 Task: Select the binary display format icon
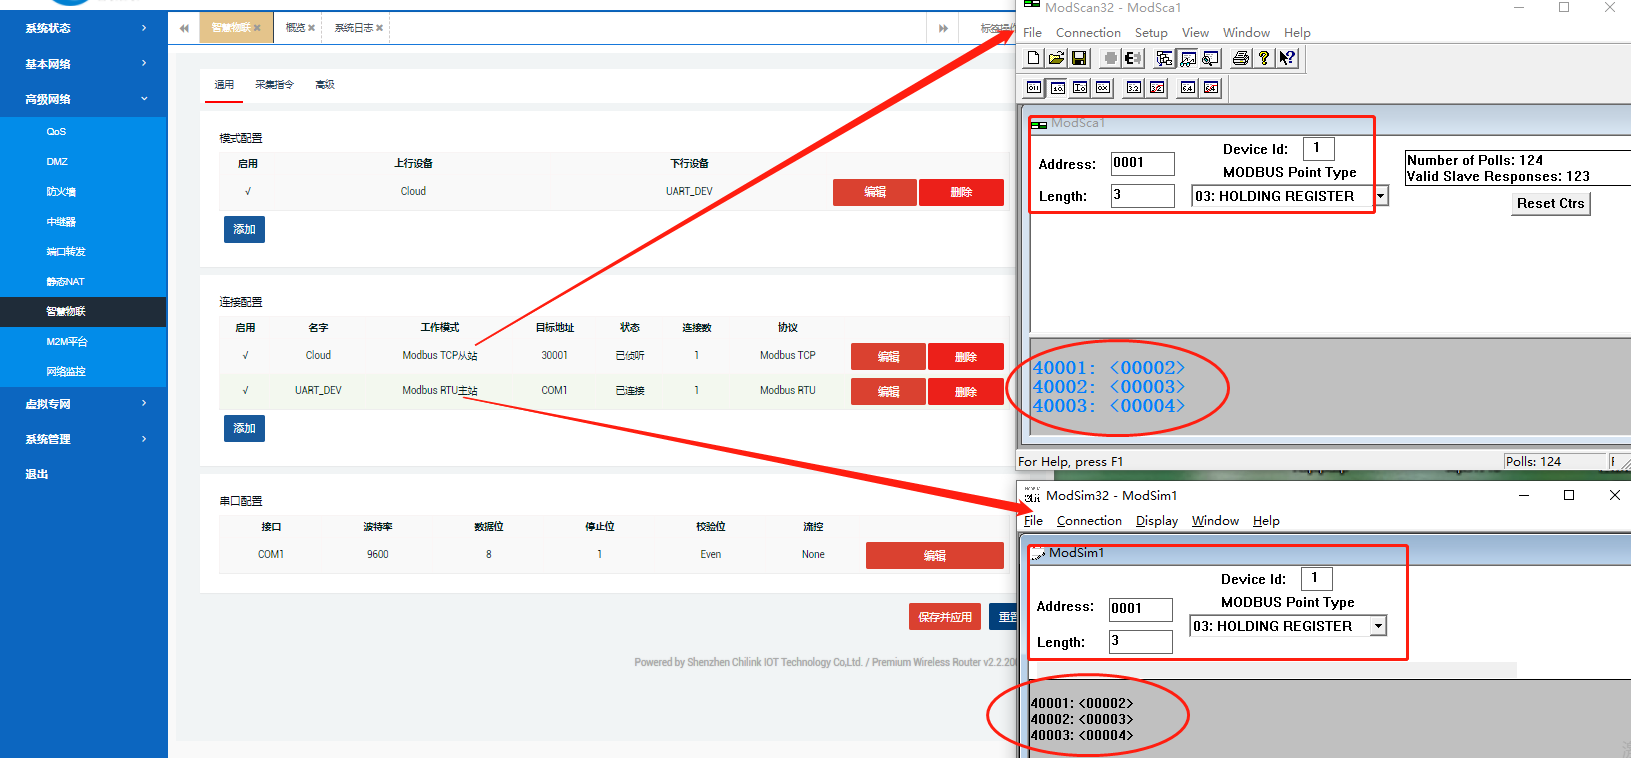(1034, 88)
